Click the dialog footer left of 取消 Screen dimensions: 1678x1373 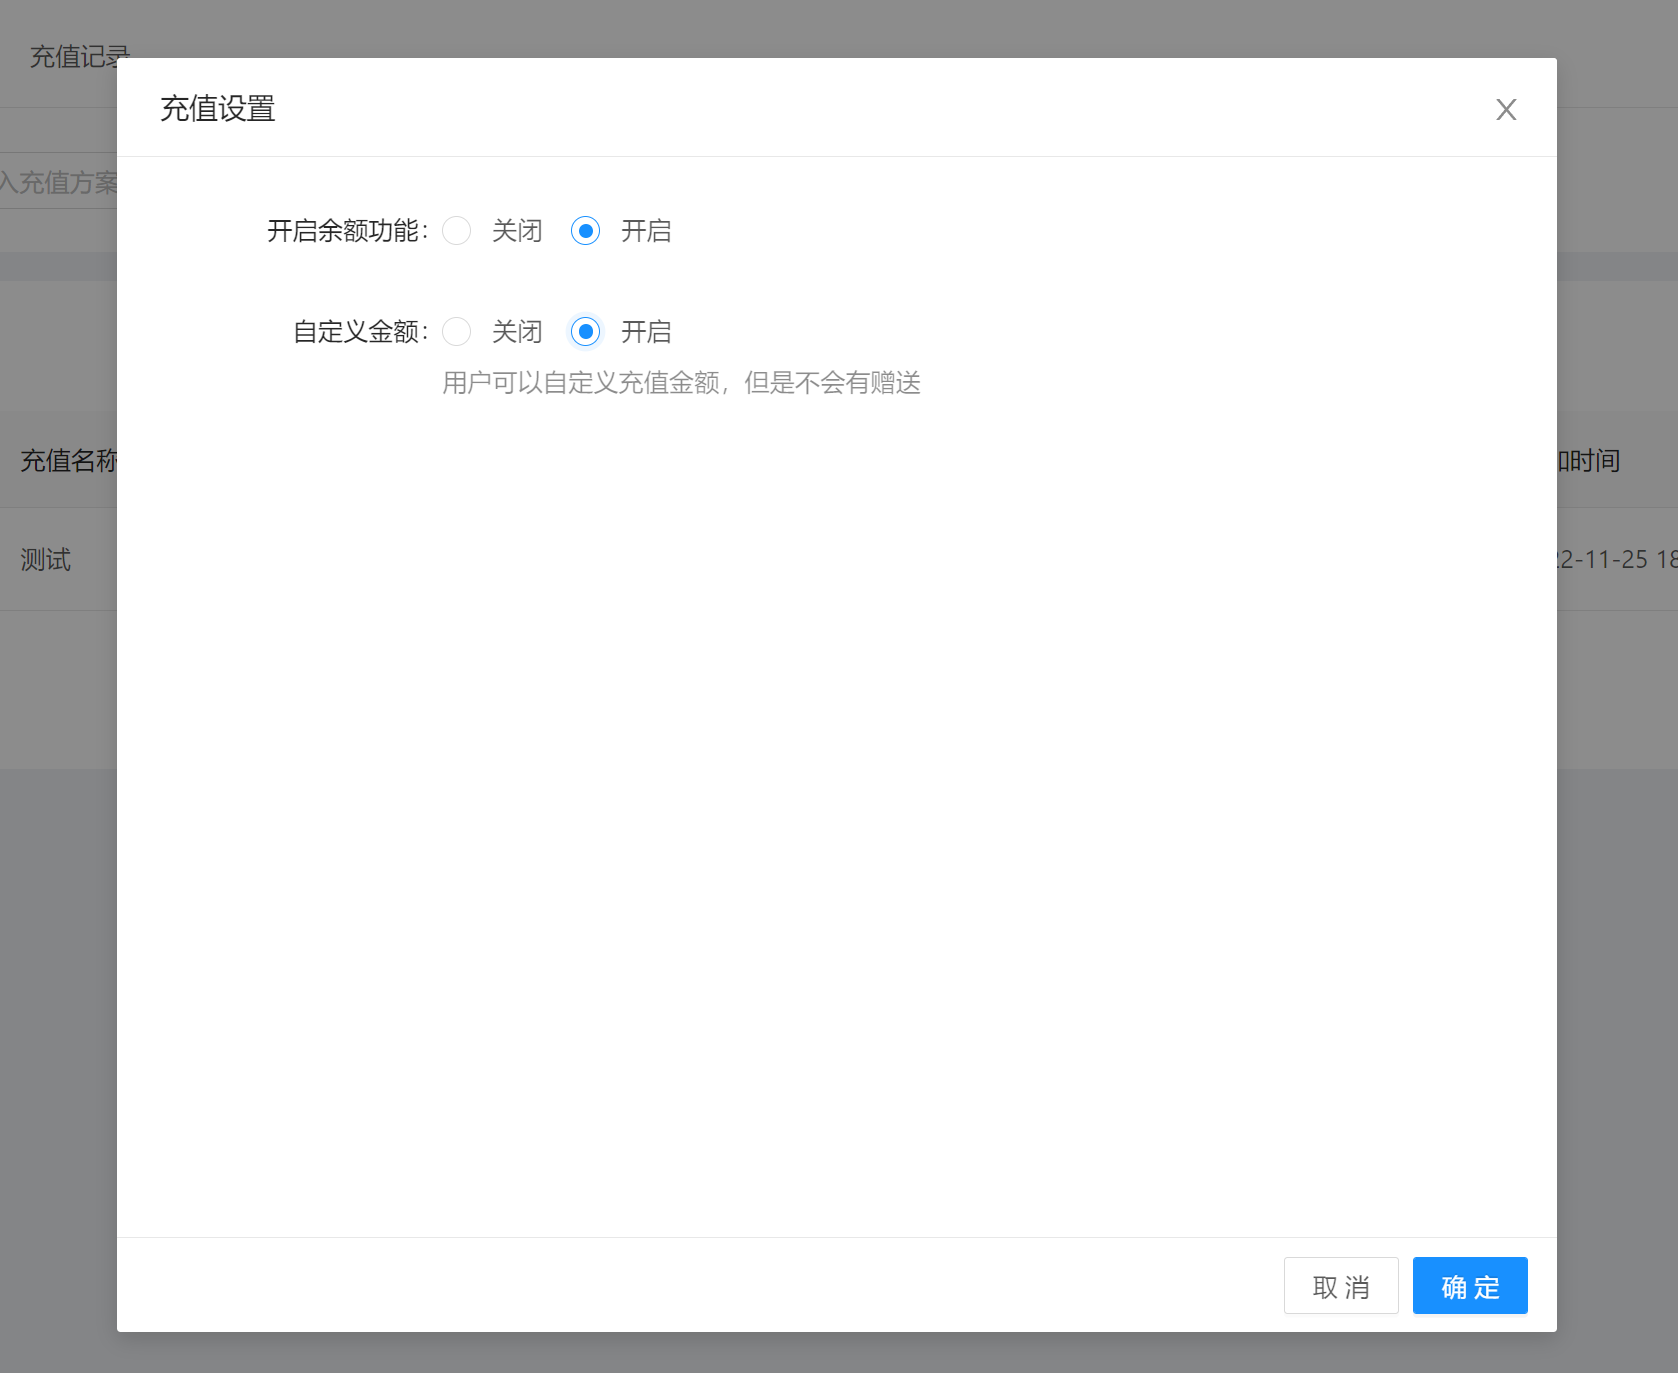pos(700,1286)
